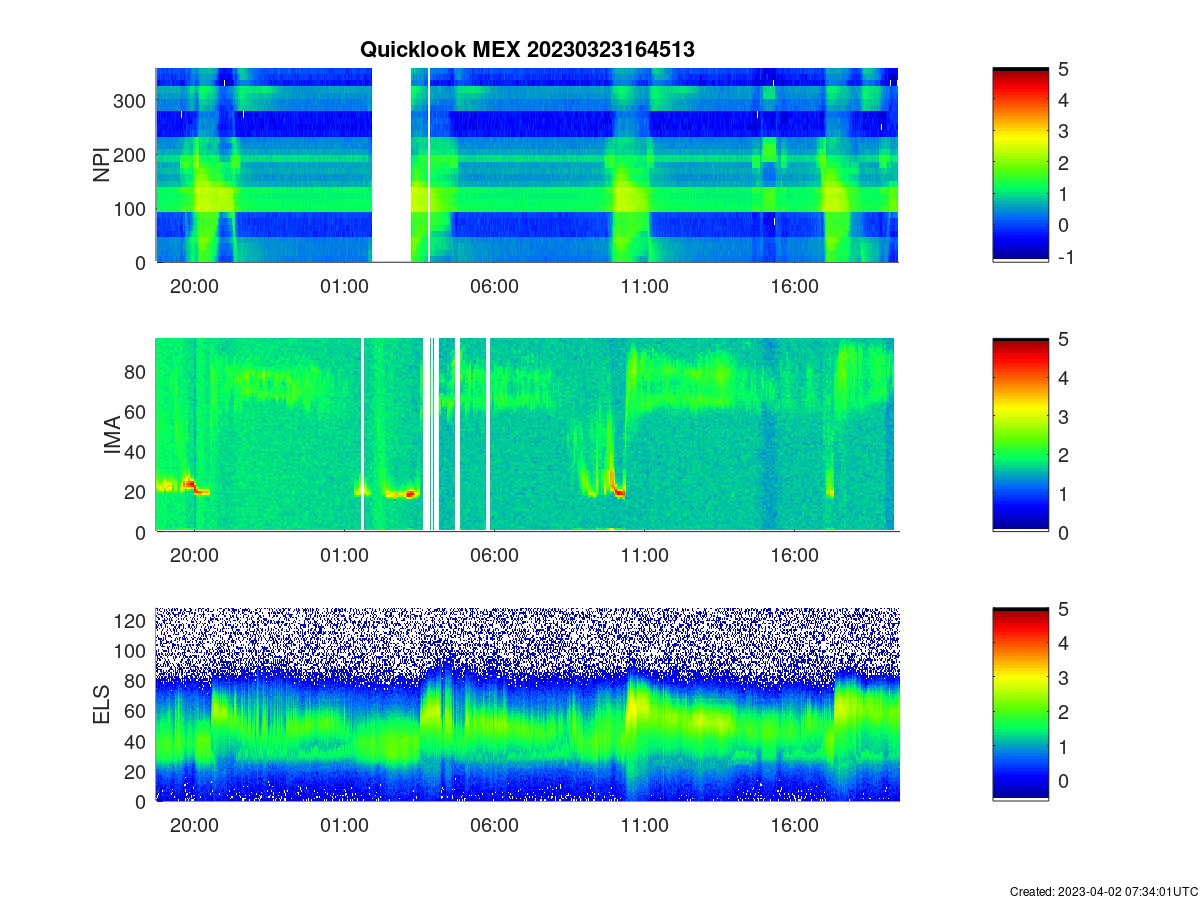Click the 20:00 tick under the NPI plot
Screen dimensions: 1200x900
point(194,286)
